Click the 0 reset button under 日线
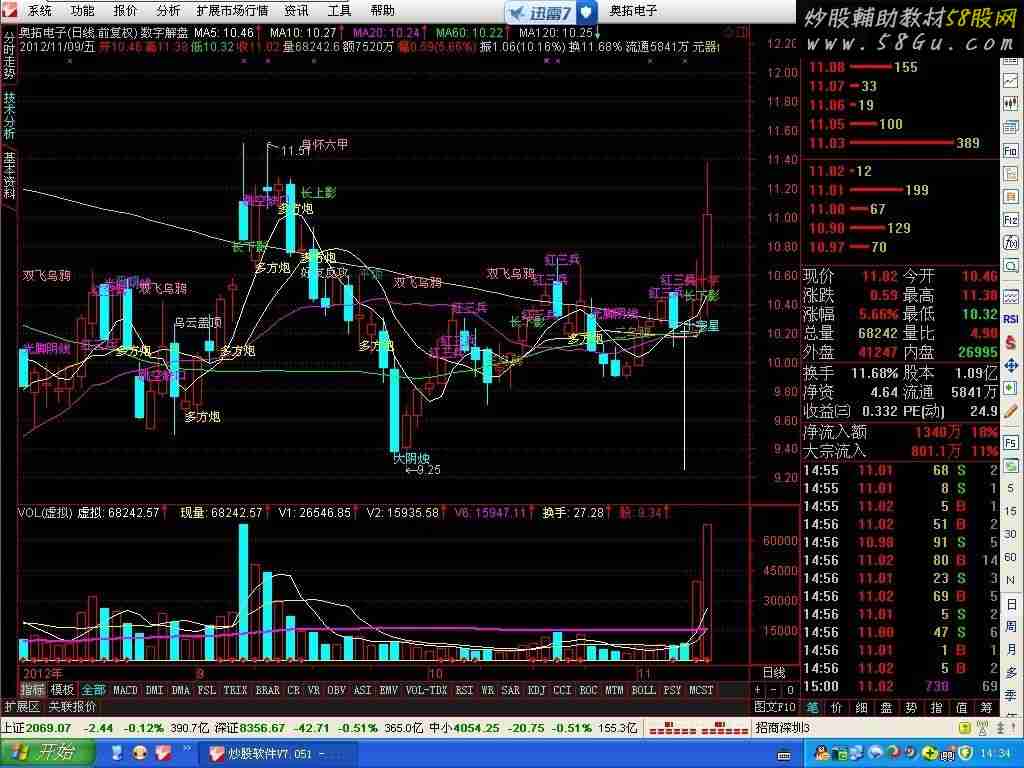The image size is (1024, 768). (790, 690)
